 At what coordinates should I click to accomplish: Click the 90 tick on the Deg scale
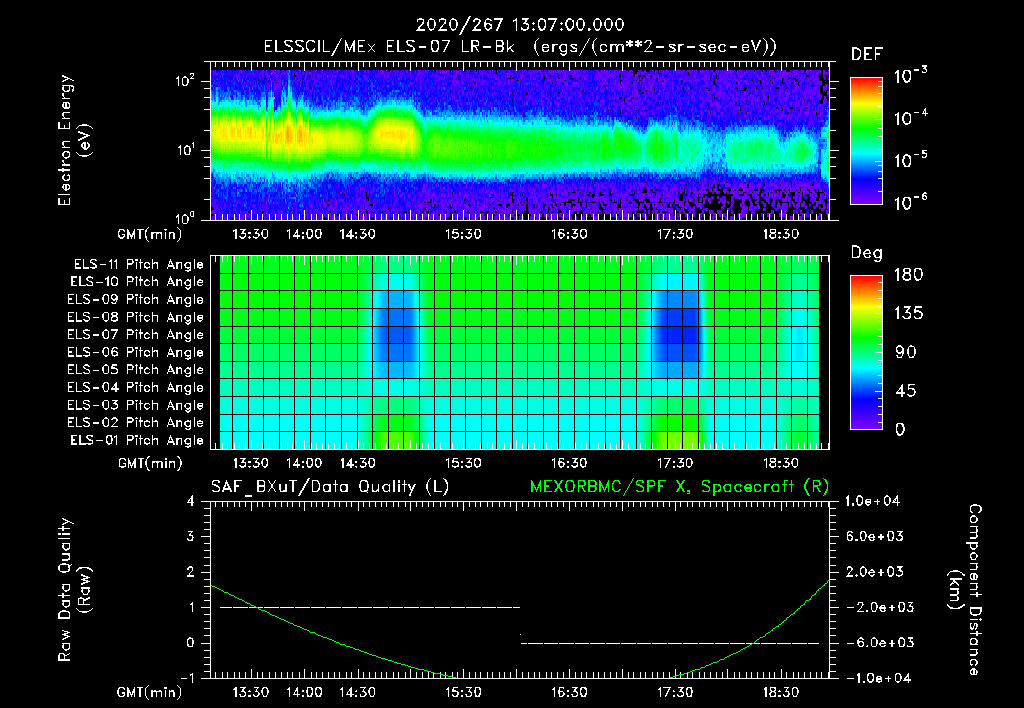[x=906, y=352]
